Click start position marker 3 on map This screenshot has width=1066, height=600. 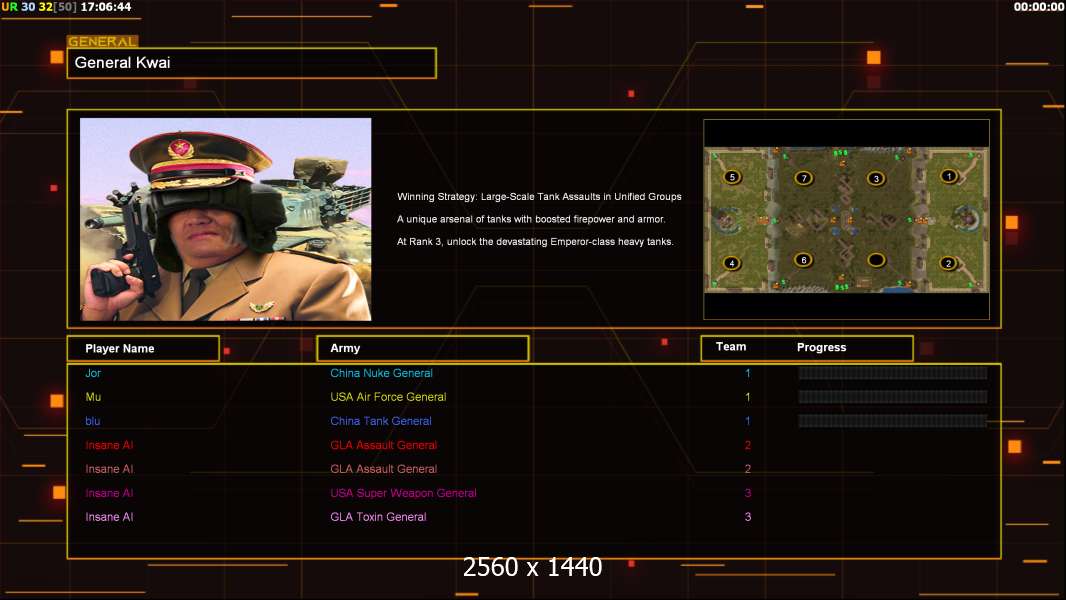tap(876, 179)
